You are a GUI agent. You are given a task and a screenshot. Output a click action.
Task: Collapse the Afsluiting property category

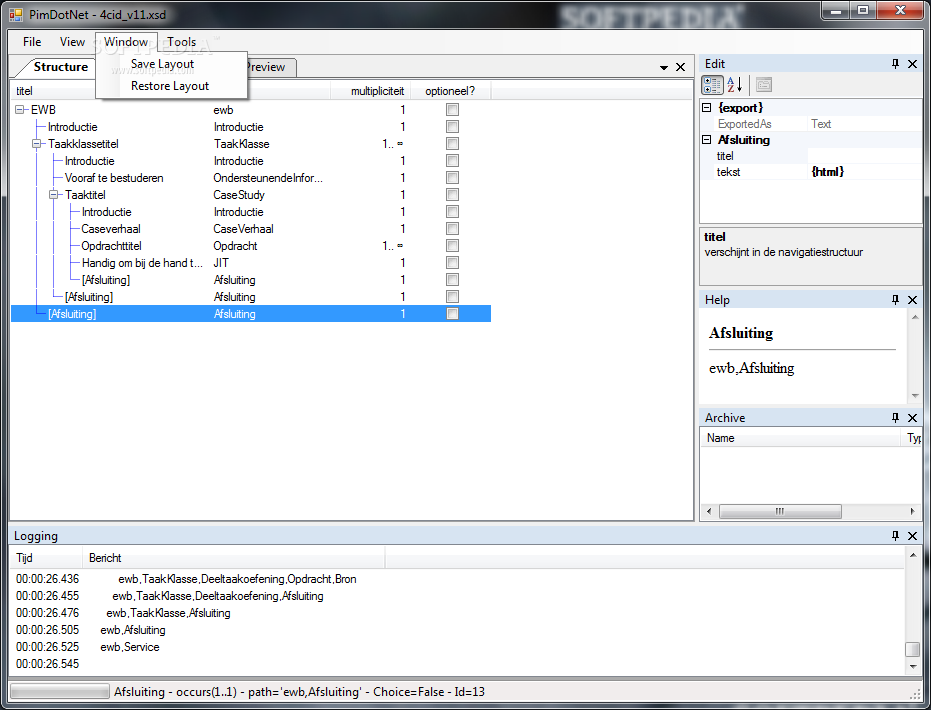pos(707,140)
